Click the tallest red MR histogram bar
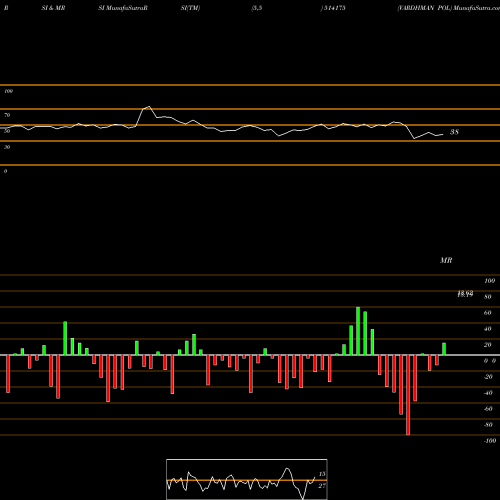The image size is (500, 500). (408, 395)
